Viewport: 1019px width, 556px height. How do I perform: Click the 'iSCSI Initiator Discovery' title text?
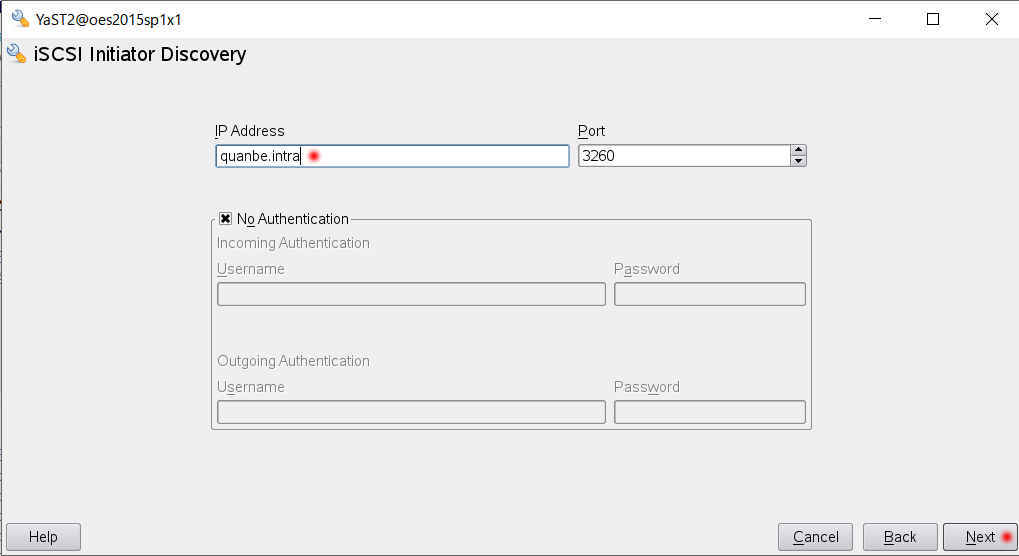140,54
